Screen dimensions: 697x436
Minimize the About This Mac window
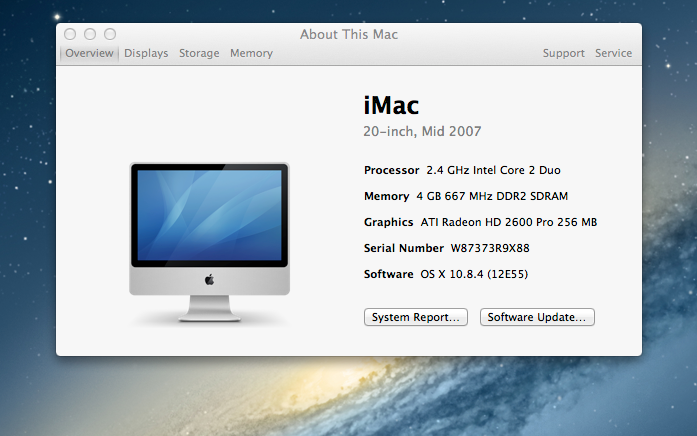pos(89,34)
